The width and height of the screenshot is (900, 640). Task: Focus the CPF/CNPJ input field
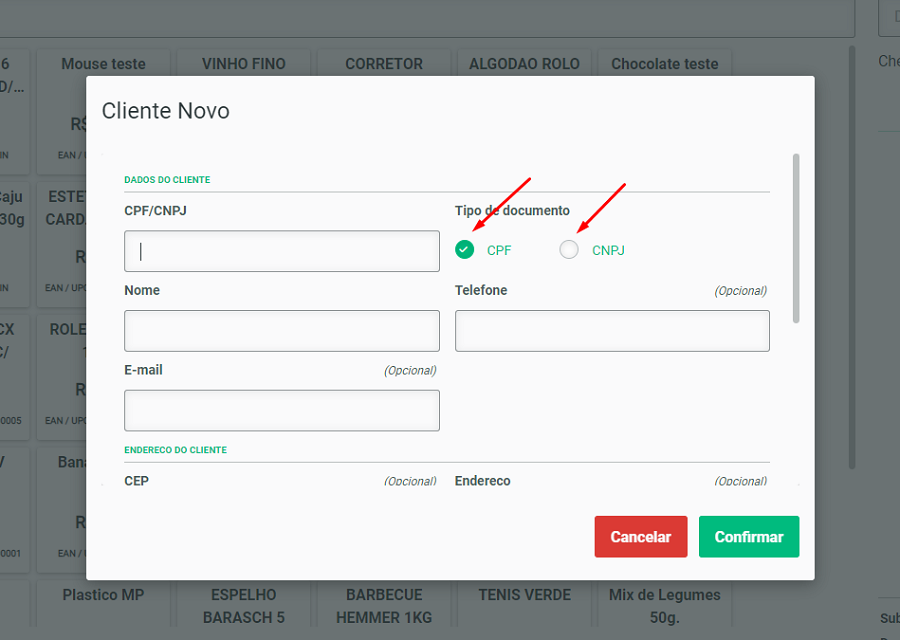click(282, 251)
